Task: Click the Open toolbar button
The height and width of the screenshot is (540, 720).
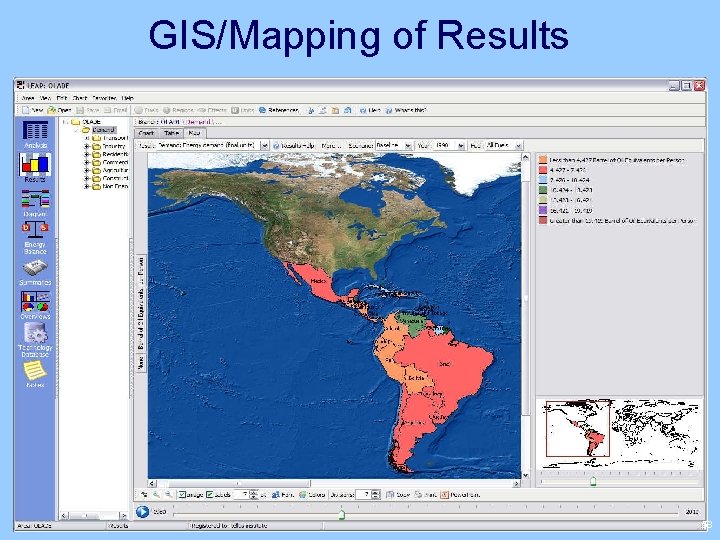Action: click(59, 110)
